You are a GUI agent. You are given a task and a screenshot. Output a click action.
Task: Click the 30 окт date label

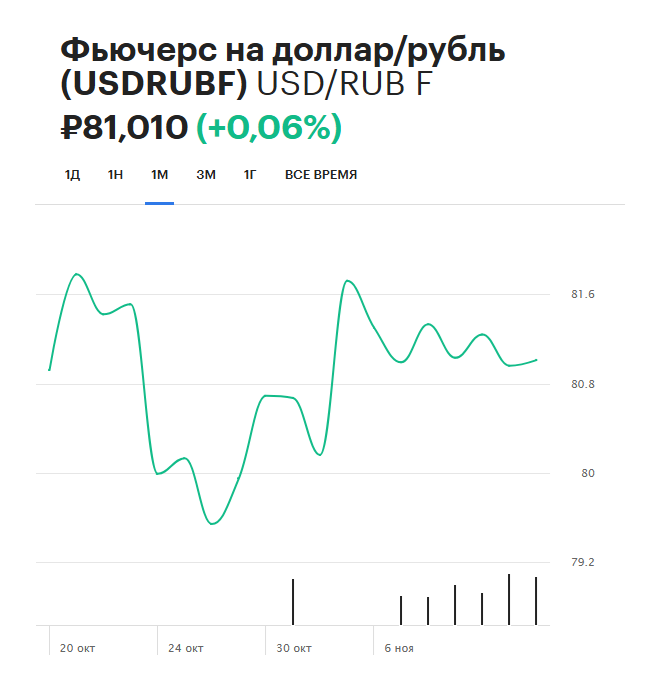click(x=294, y=649)
